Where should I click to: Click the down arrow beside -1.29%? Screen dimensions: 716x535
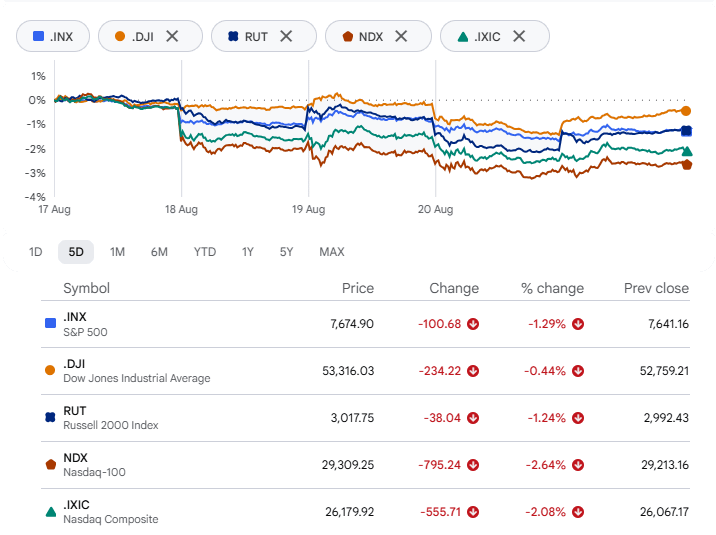click(x=578, y=324)
